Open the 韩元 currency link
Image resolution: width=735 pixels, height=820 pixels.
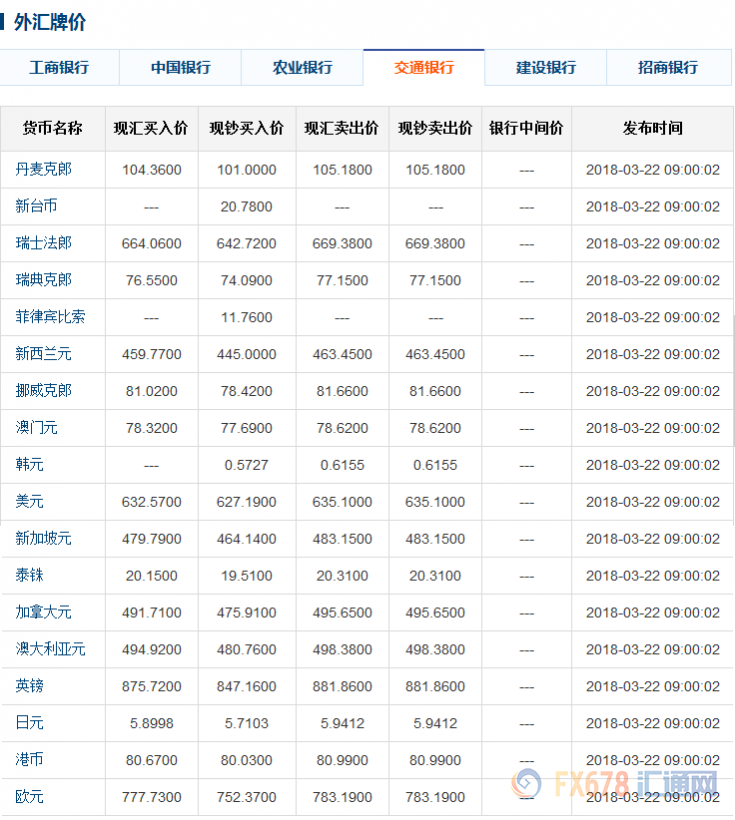(29, 464)
